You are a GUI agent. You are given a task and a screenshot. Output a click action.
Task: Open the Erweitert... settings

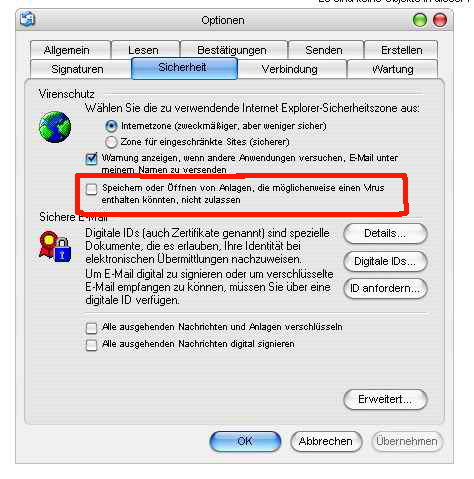pyautogui.click(x=385, y=399)
